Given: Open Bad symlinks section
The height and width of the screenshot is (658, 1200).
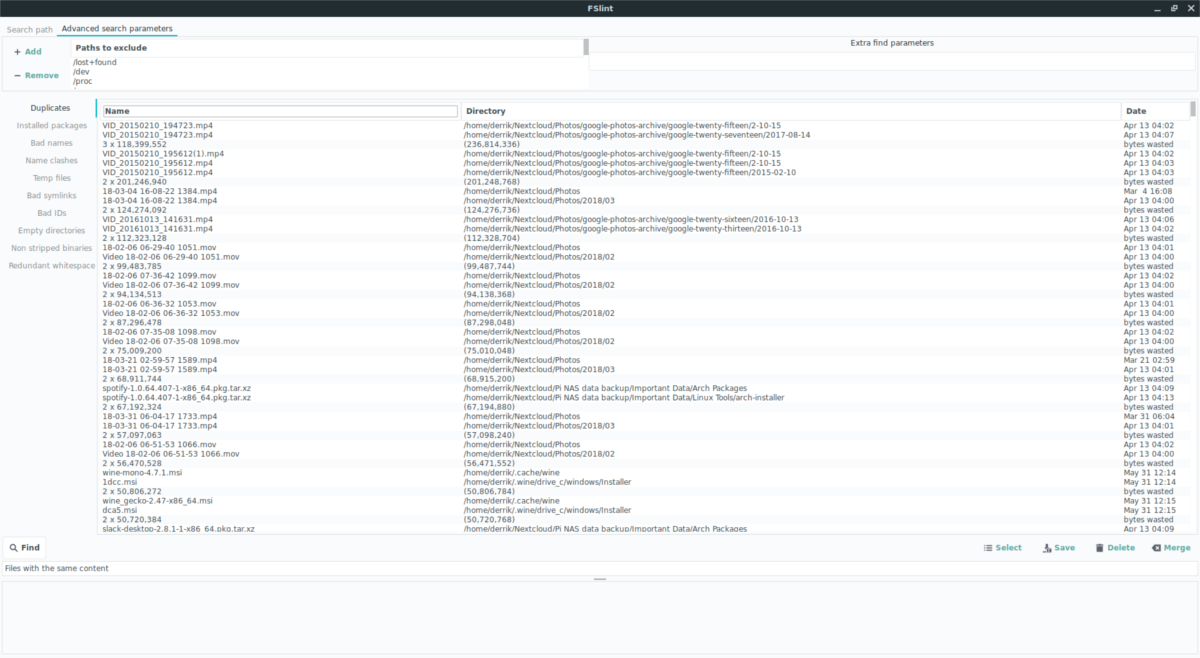Looking at the screenshot, I should [x=52, y=195].
